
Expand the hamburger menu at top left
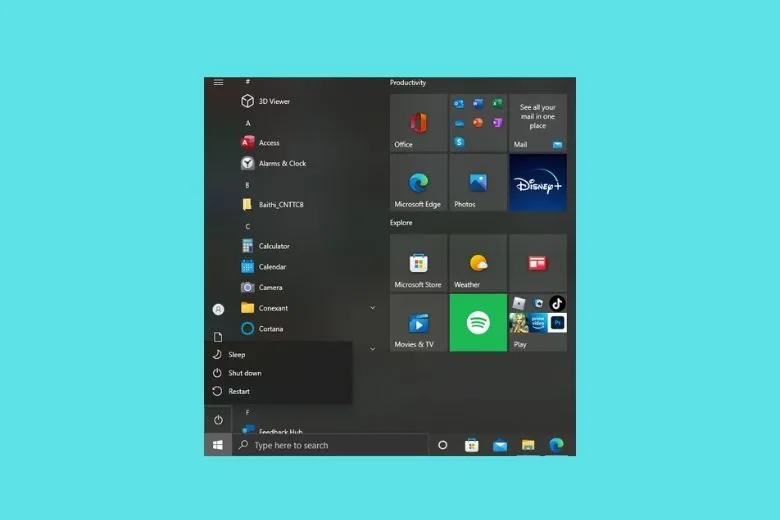[x=218, y=82]
